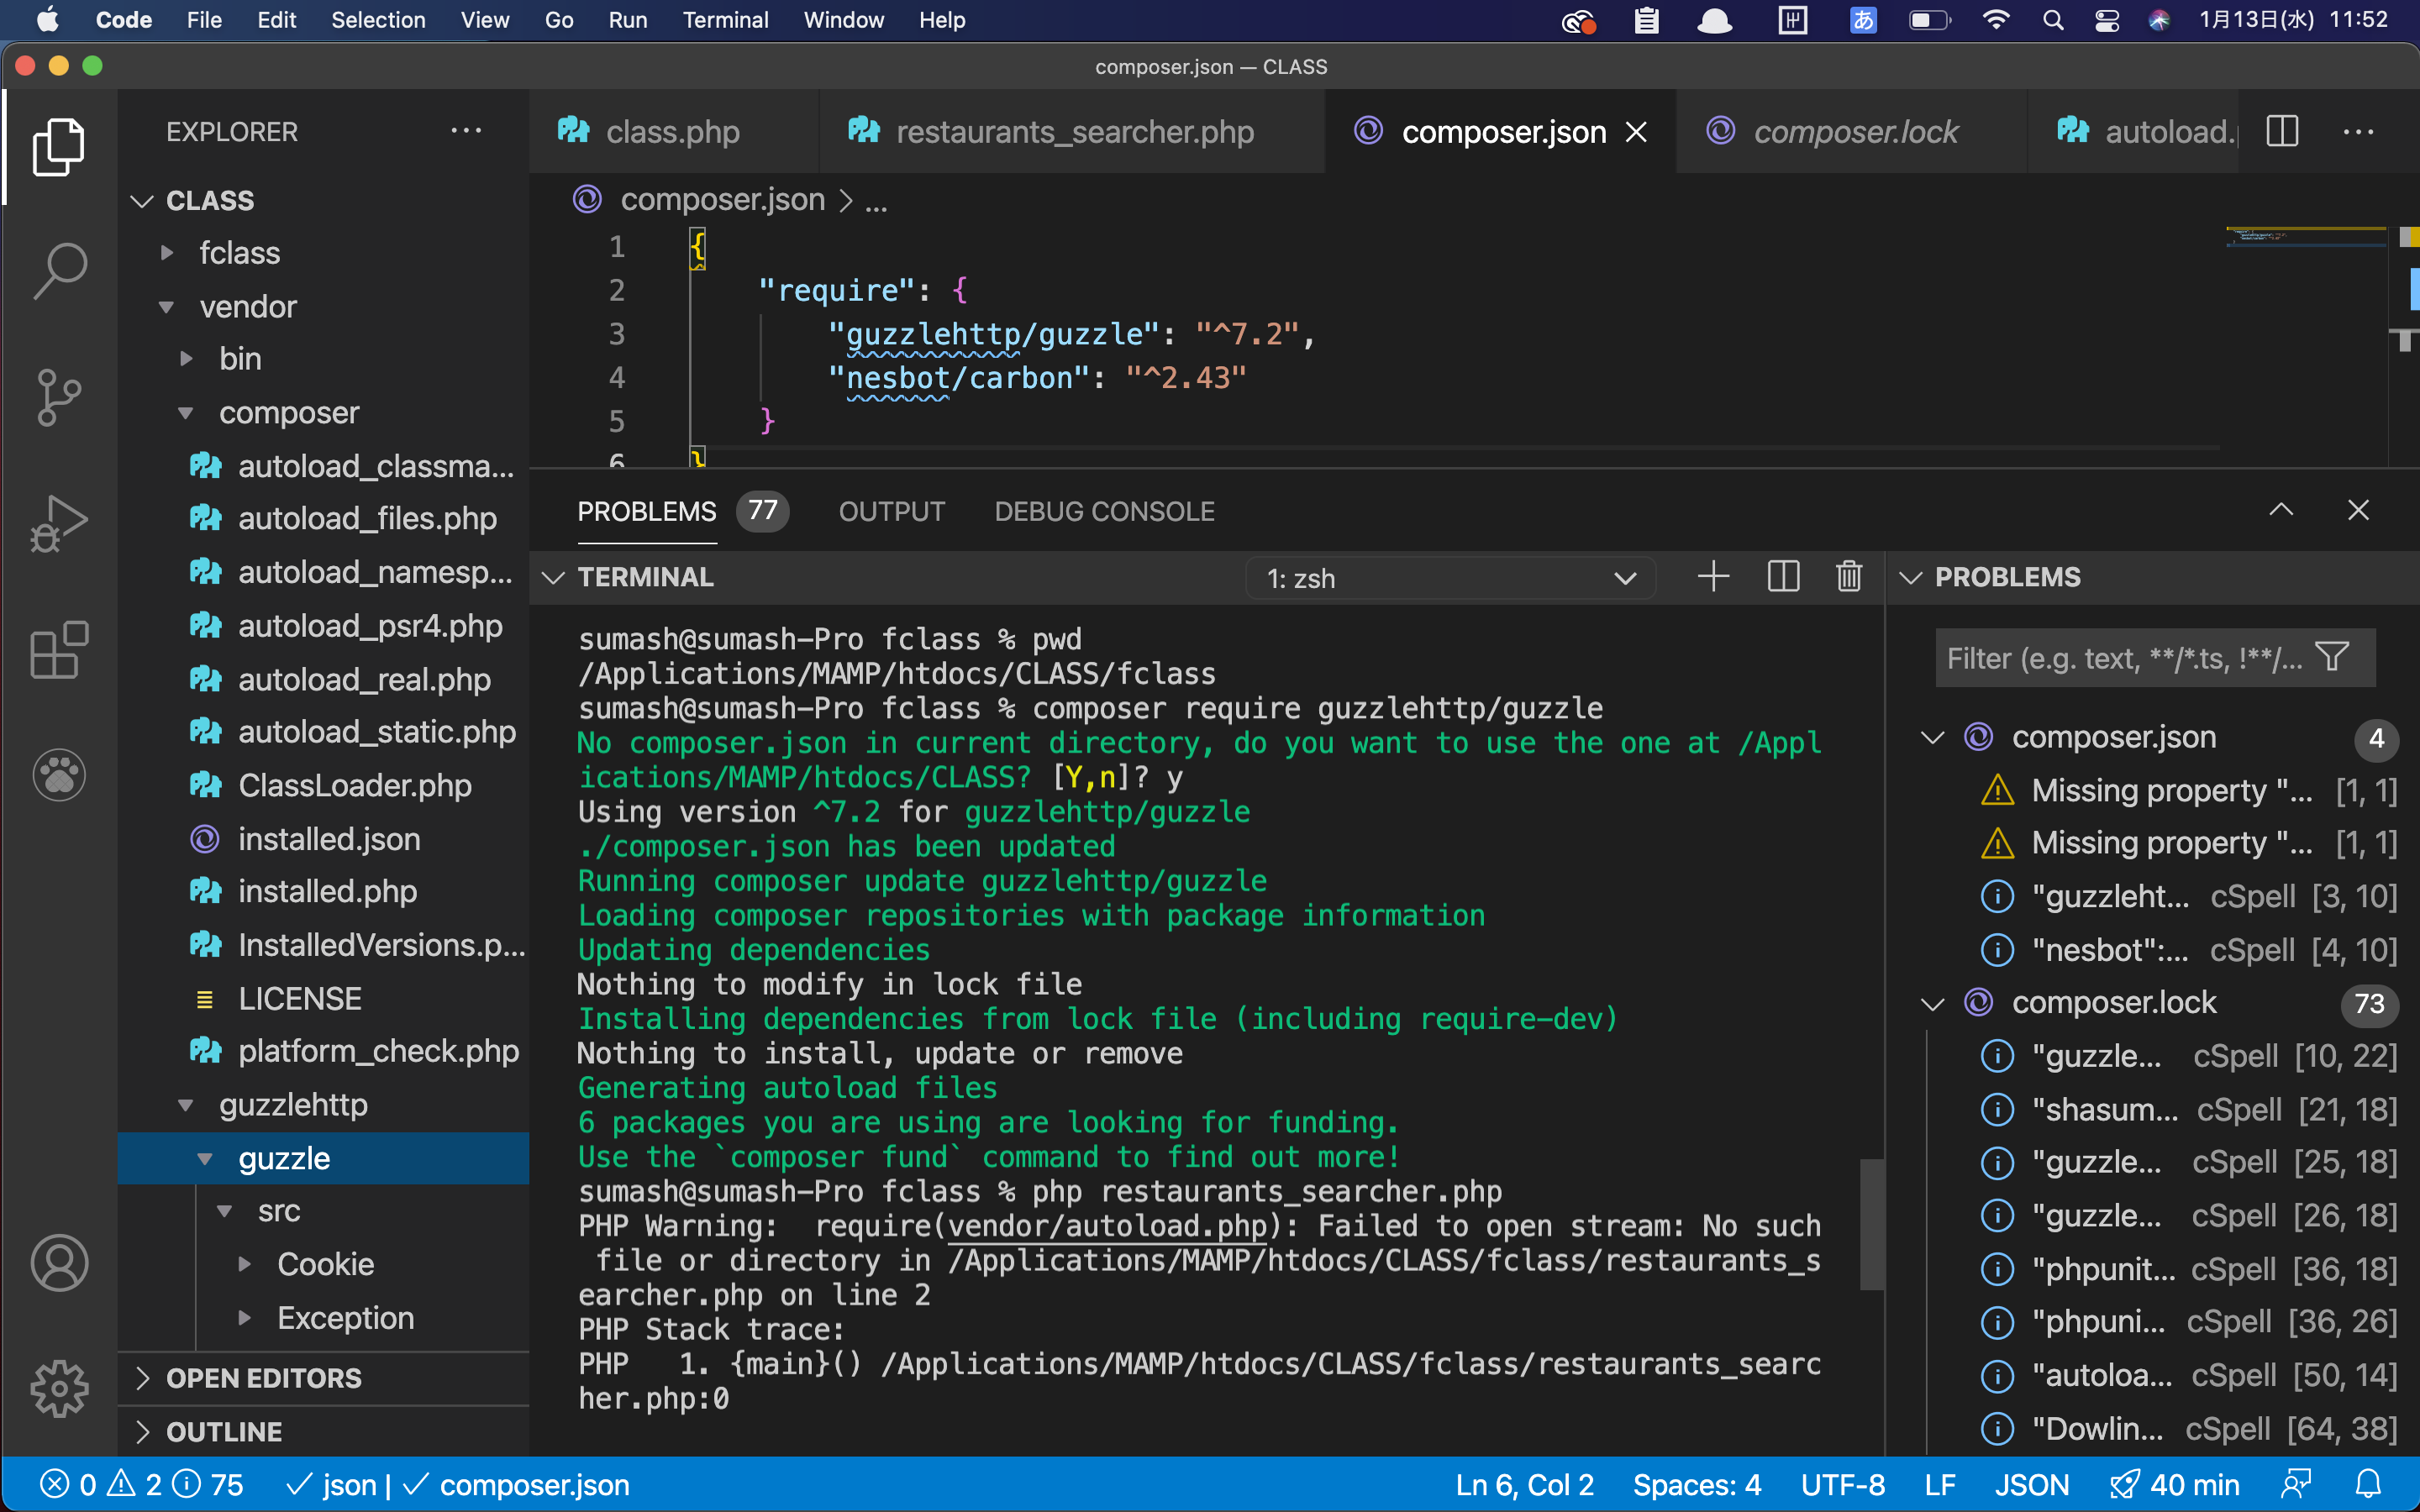This screenshot has width=2420, height=1512.
Task: Kill the terminal using the trash icon
Action: (1848, 577)
